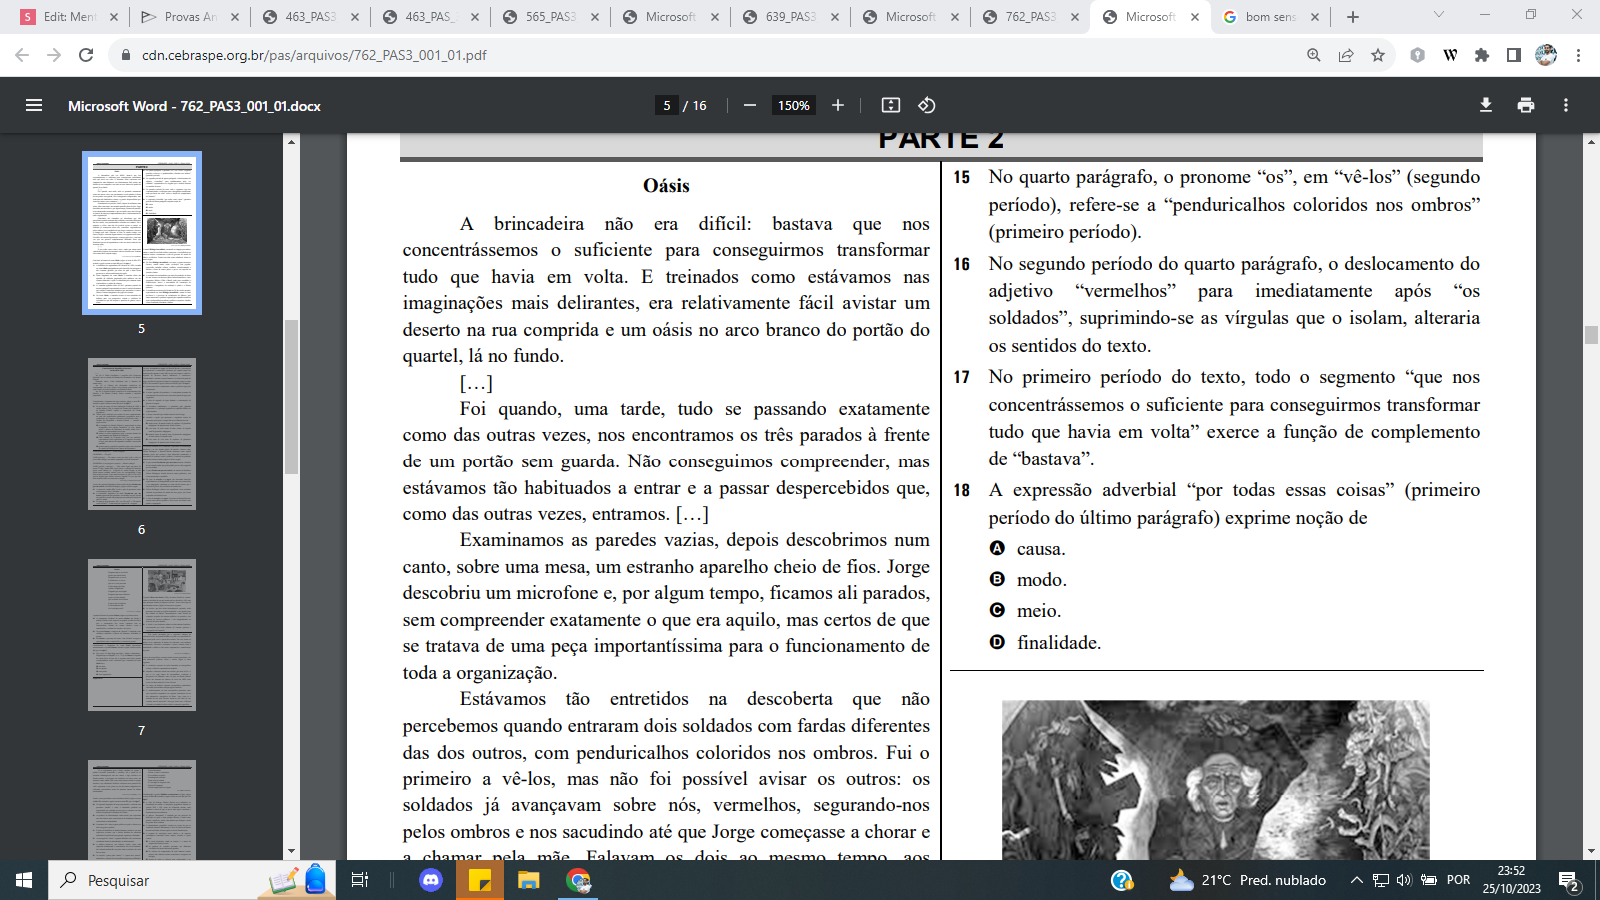Click the fit to page icon
1600x900 pixels.
point(891,105)
